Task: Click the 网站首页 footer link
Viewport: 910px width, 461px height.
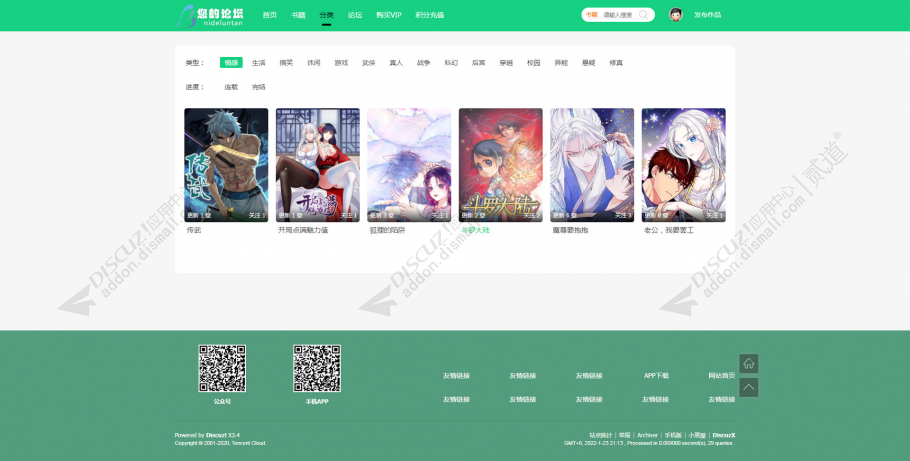Action: [721, 376]
